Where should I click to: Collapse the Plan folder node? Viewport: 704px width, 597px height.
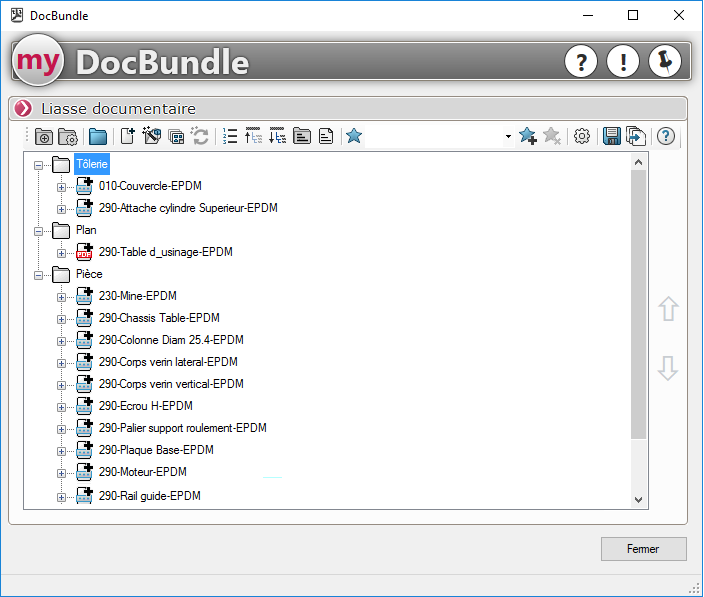coord(40,231)
